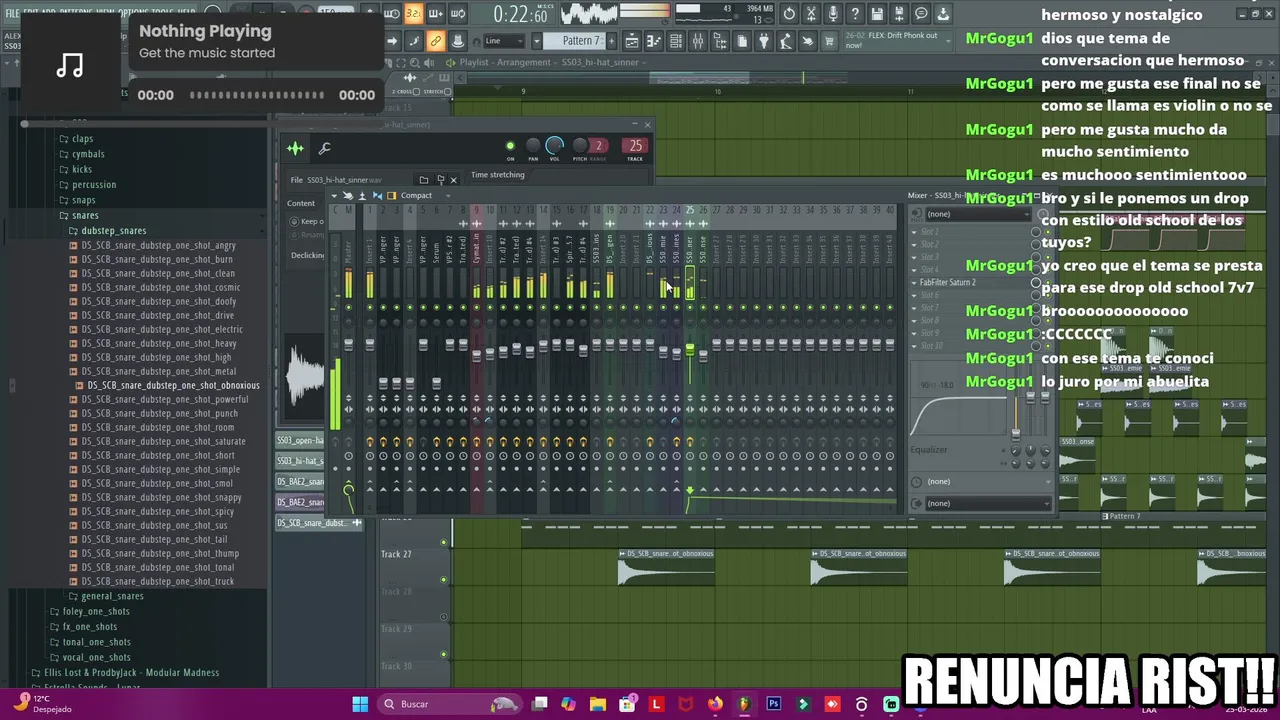Click the microphone recording icon
This screenshot has height=720, width=1280.
[x=832, y=14]
